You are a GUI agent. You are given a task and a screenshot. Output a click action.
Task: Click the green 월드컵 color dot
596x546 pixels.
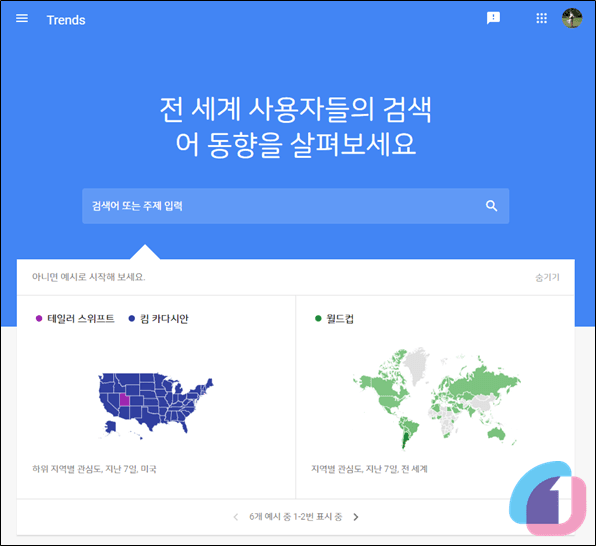(x=318, y=318)
